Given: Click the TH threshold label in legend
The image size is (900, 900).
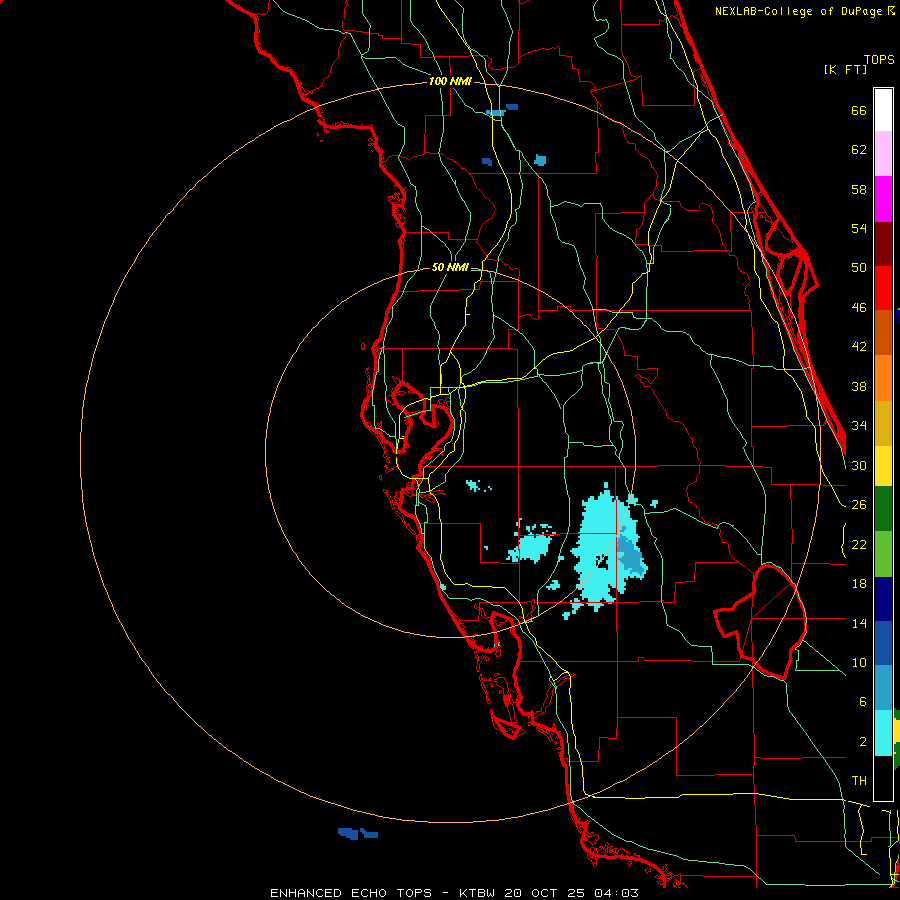Looking at the screenshot, I should point(859,781).
